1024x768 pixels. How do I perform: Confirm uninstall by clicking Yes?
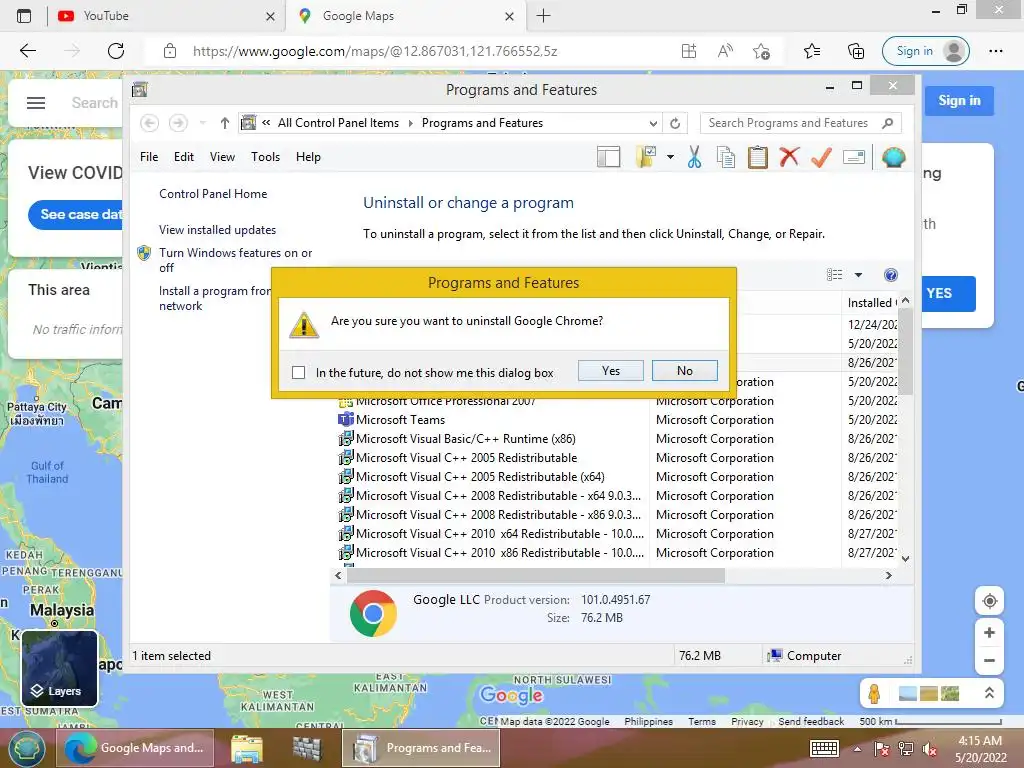(x=611, y=371)
